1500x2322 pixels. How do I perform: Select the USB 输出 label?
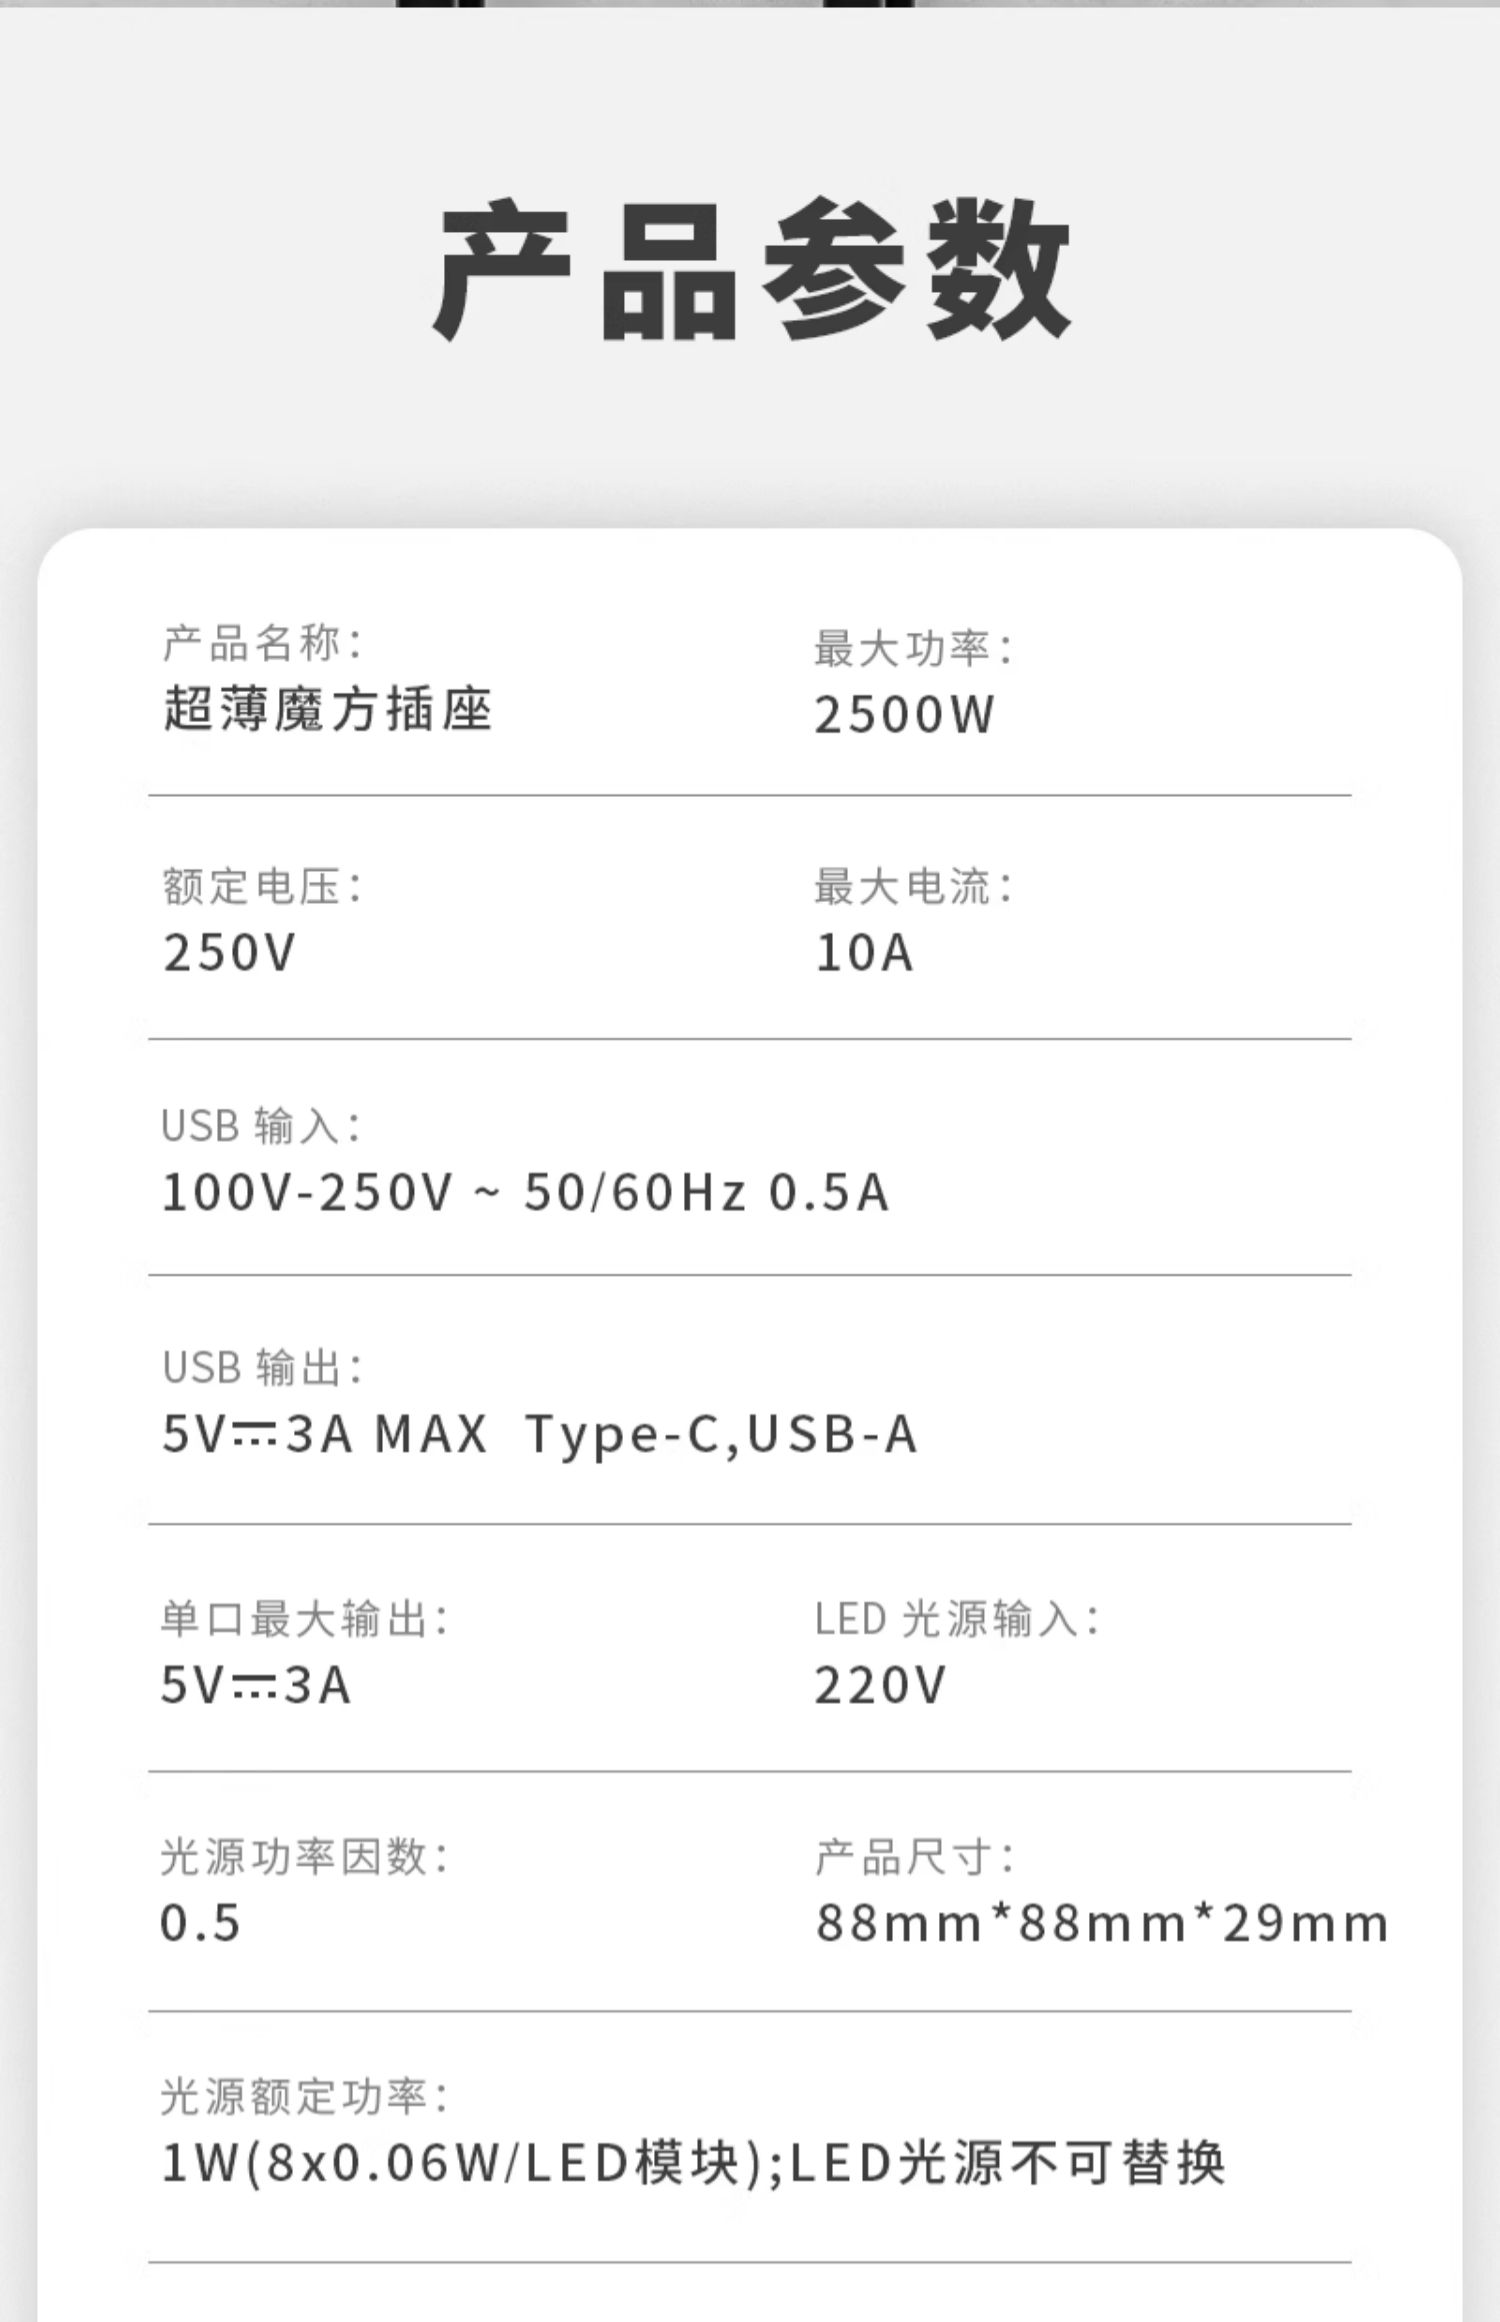pyautogui.click(x=262, y=1367)
